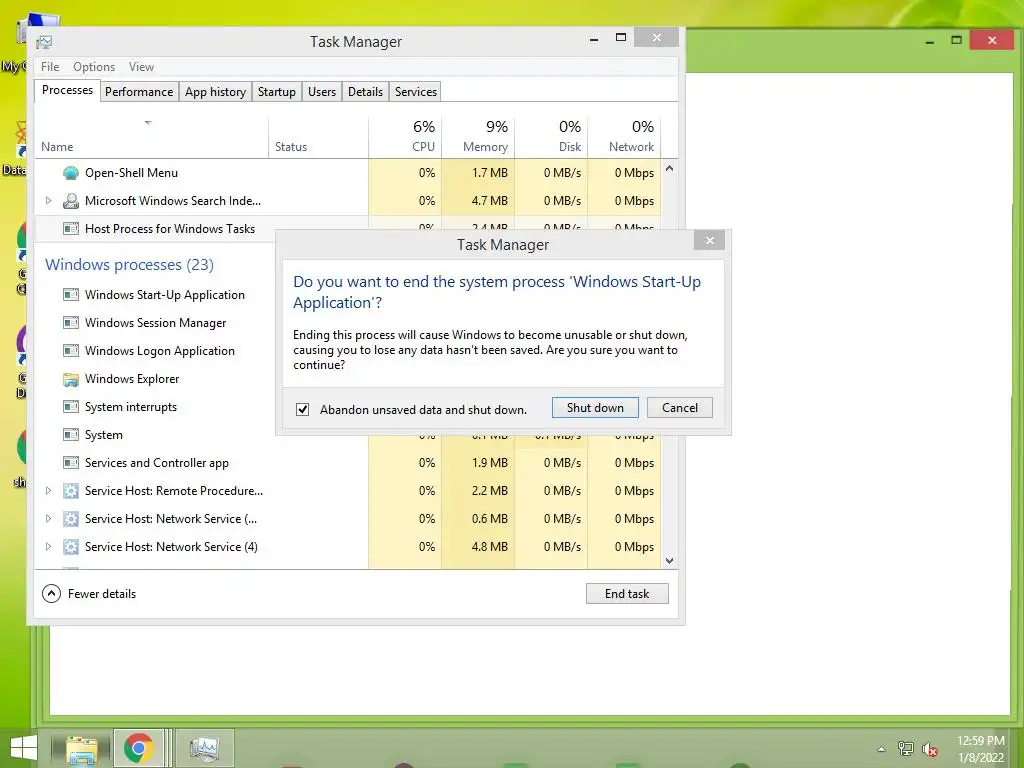
Task: Click the Service Host: Remote Procedure gear icon
Action: 71,491
